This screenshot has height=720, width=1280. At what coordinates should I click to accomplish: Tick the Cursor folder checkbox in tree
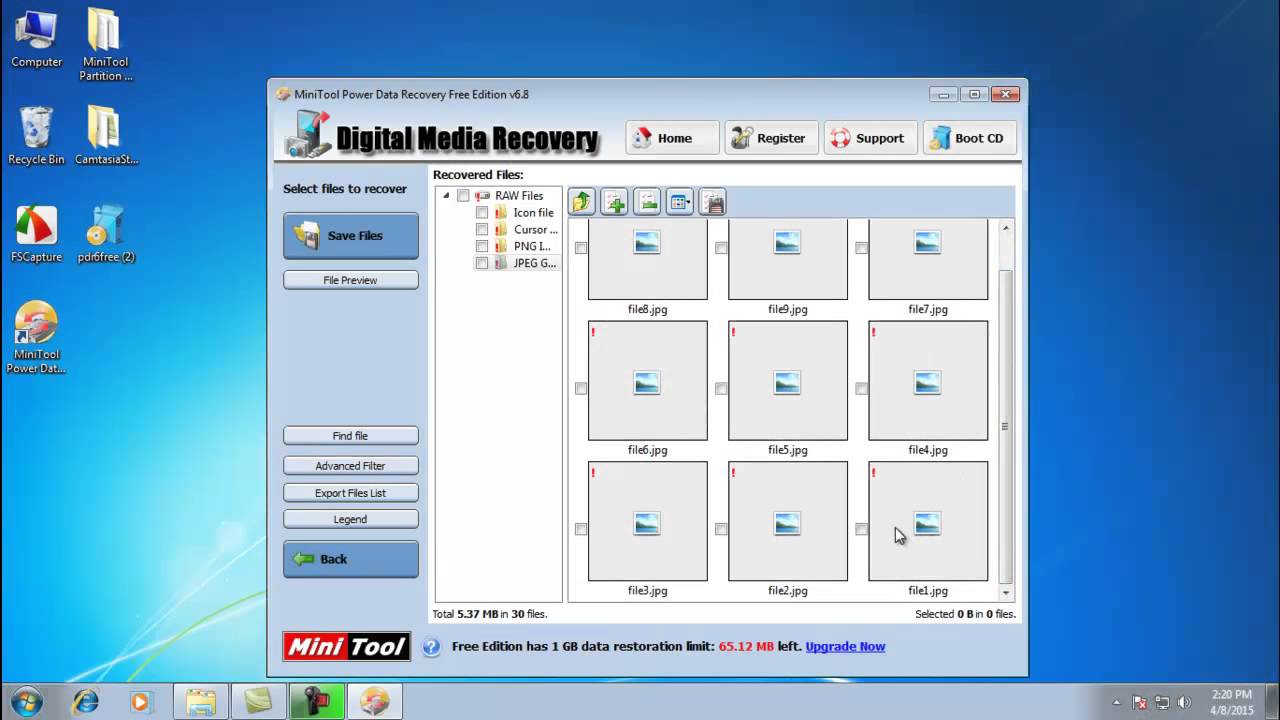pyautogui.click(x=482, y=230)
